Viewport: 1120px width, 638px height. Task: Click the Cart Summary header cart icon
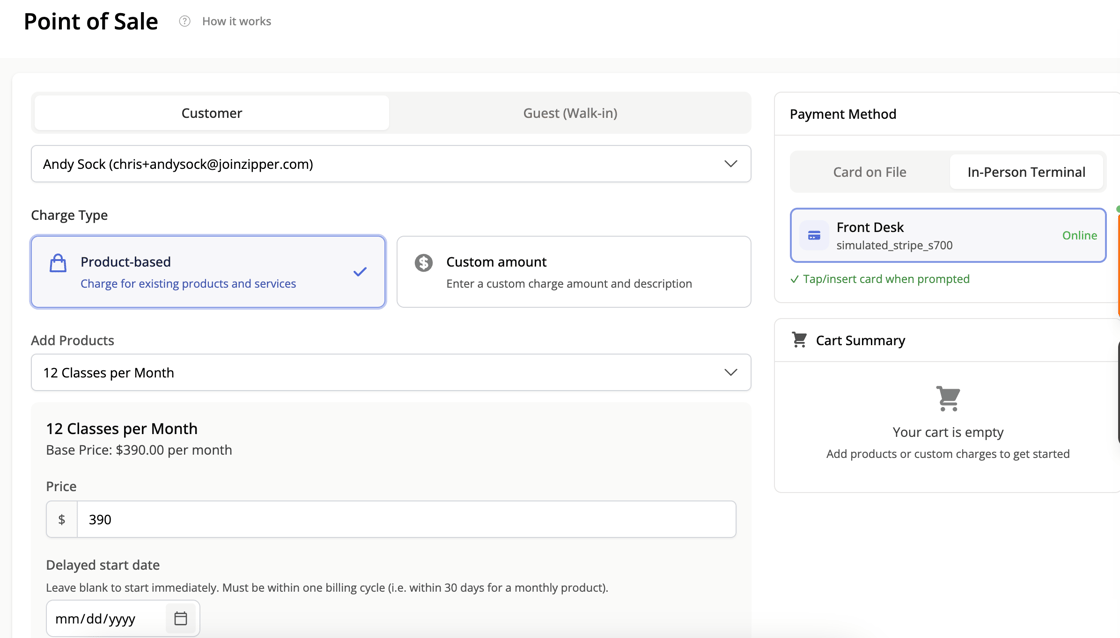pyautogui.click(x=799, y=340)
